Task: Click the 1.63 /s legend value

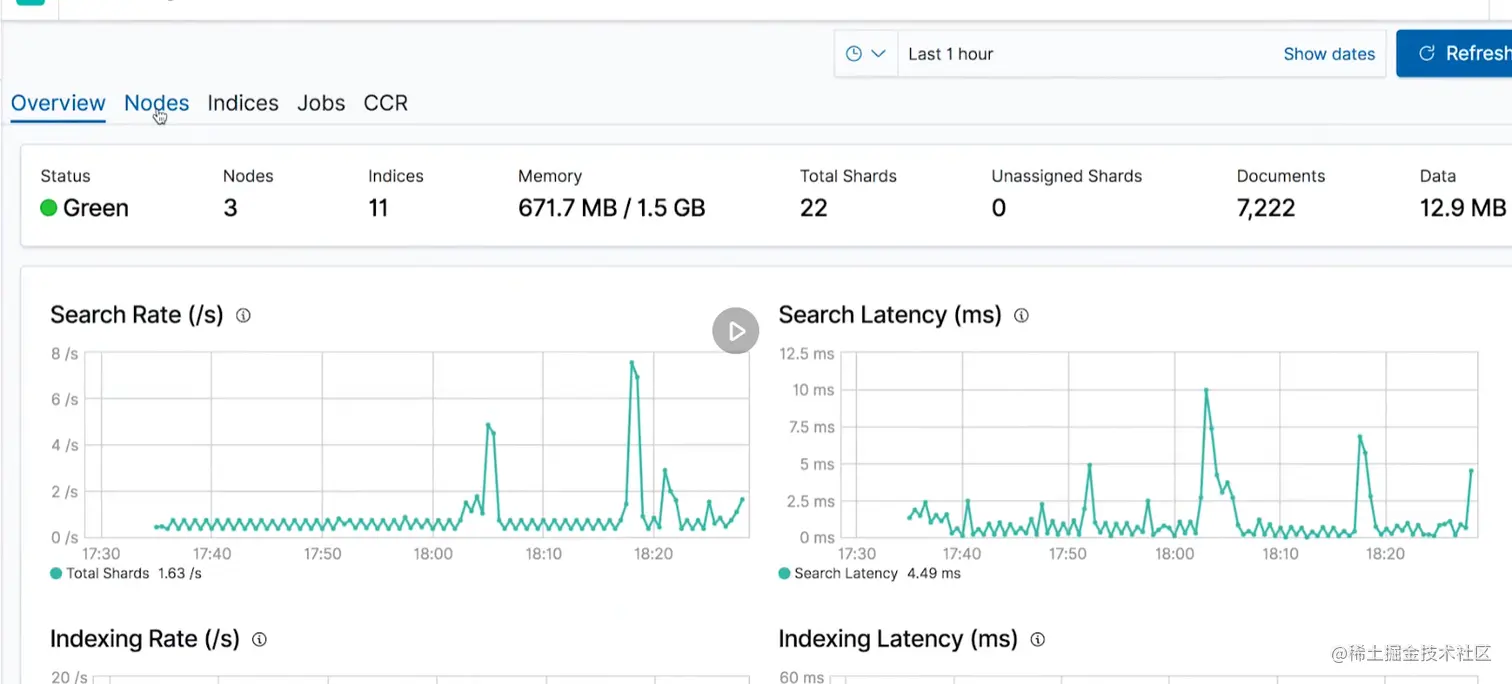Action: click(x=180, y=574)
